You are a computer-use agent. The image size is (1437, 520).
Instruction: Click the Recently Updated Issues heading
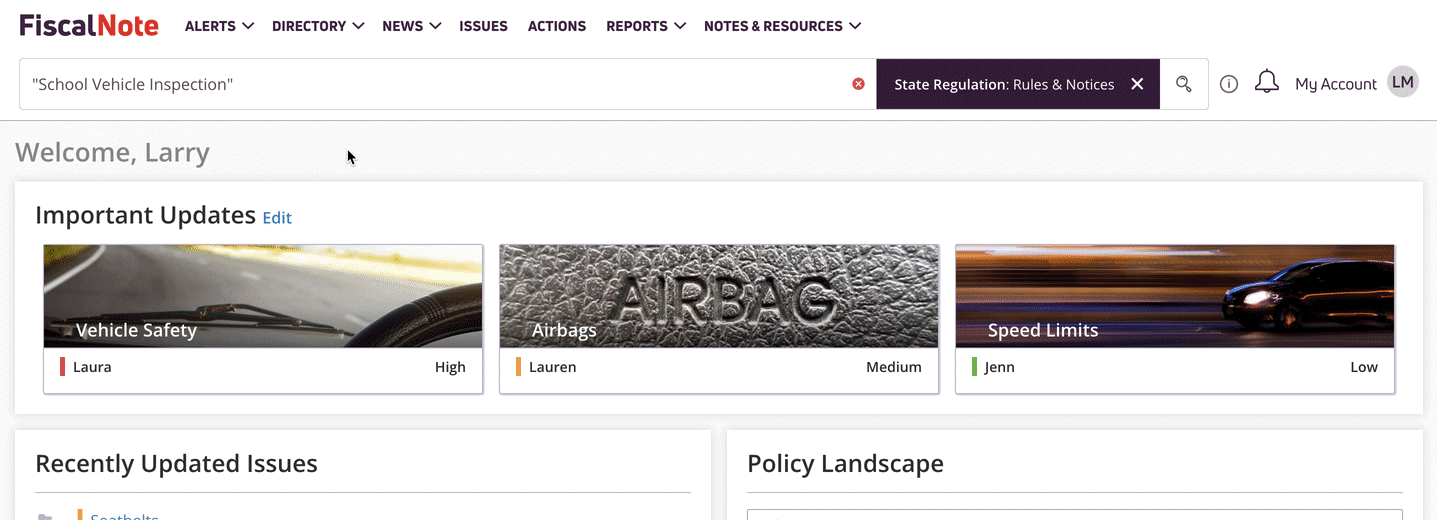176,463
